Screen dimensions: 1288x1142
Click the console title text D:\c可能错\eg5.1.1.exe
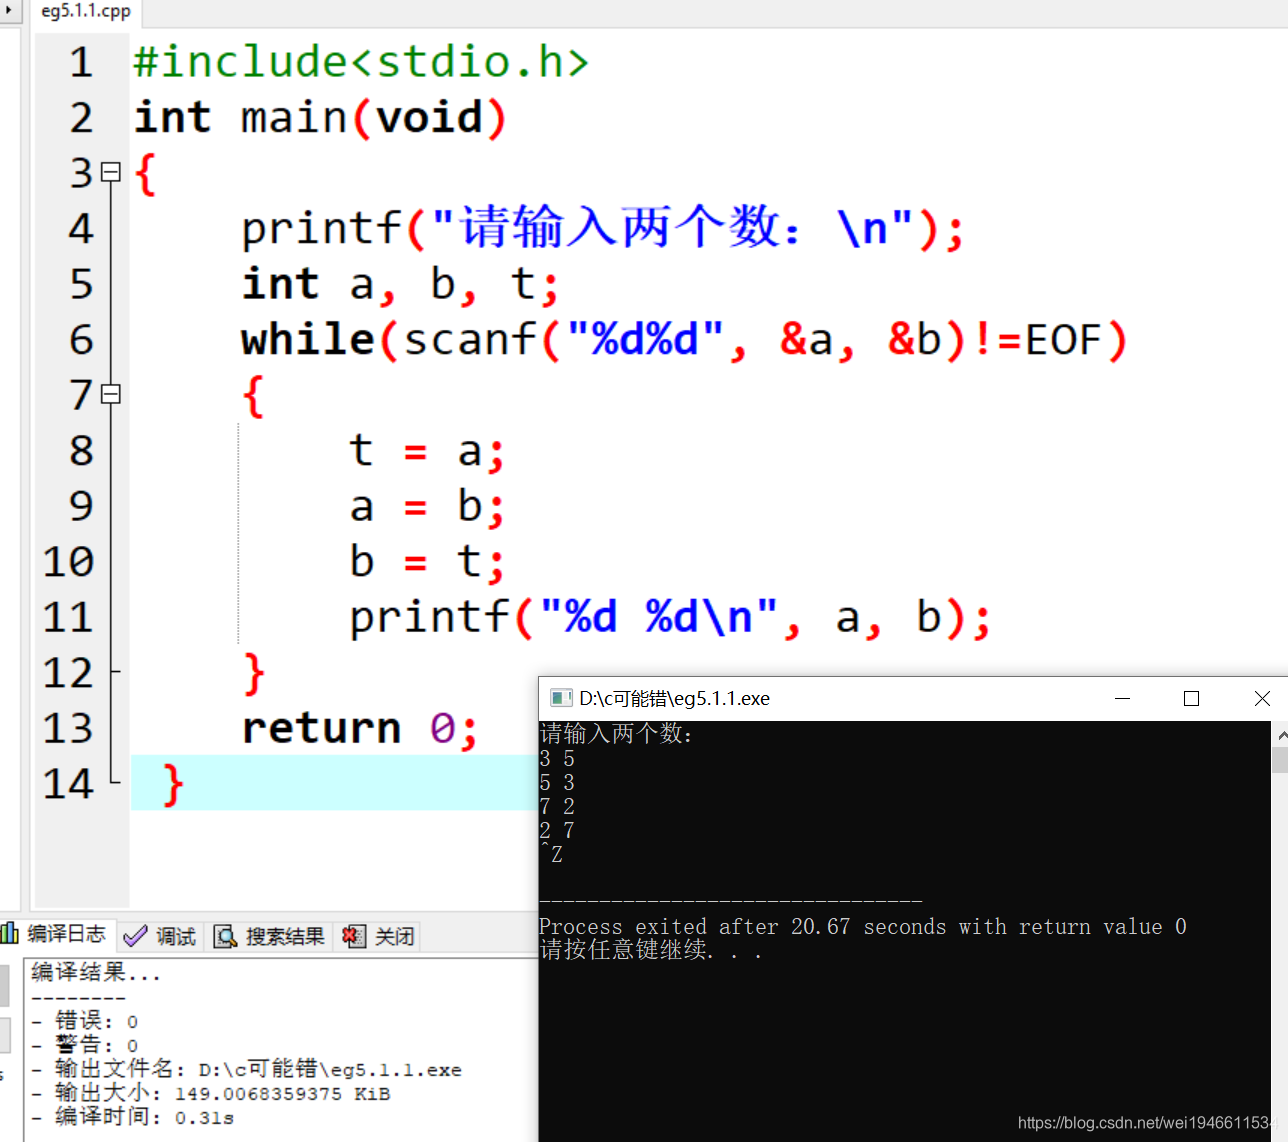[x=674, y=699]
